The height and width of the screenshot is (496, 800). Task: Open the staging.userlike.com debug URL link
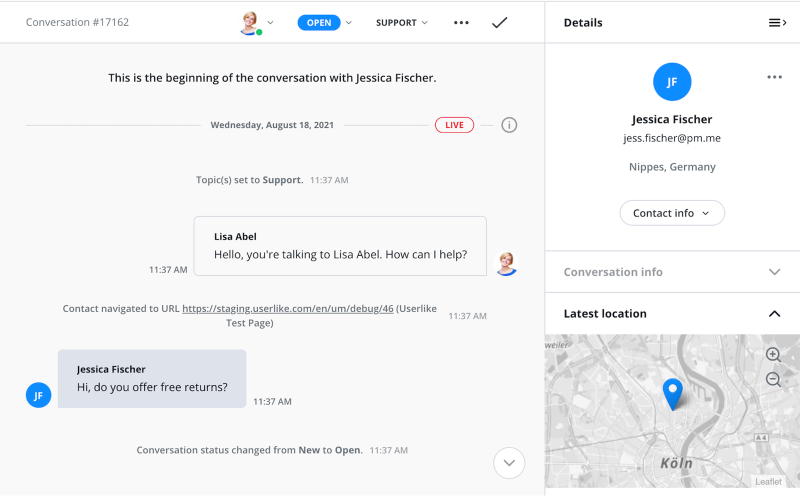(x=288, y=308)
